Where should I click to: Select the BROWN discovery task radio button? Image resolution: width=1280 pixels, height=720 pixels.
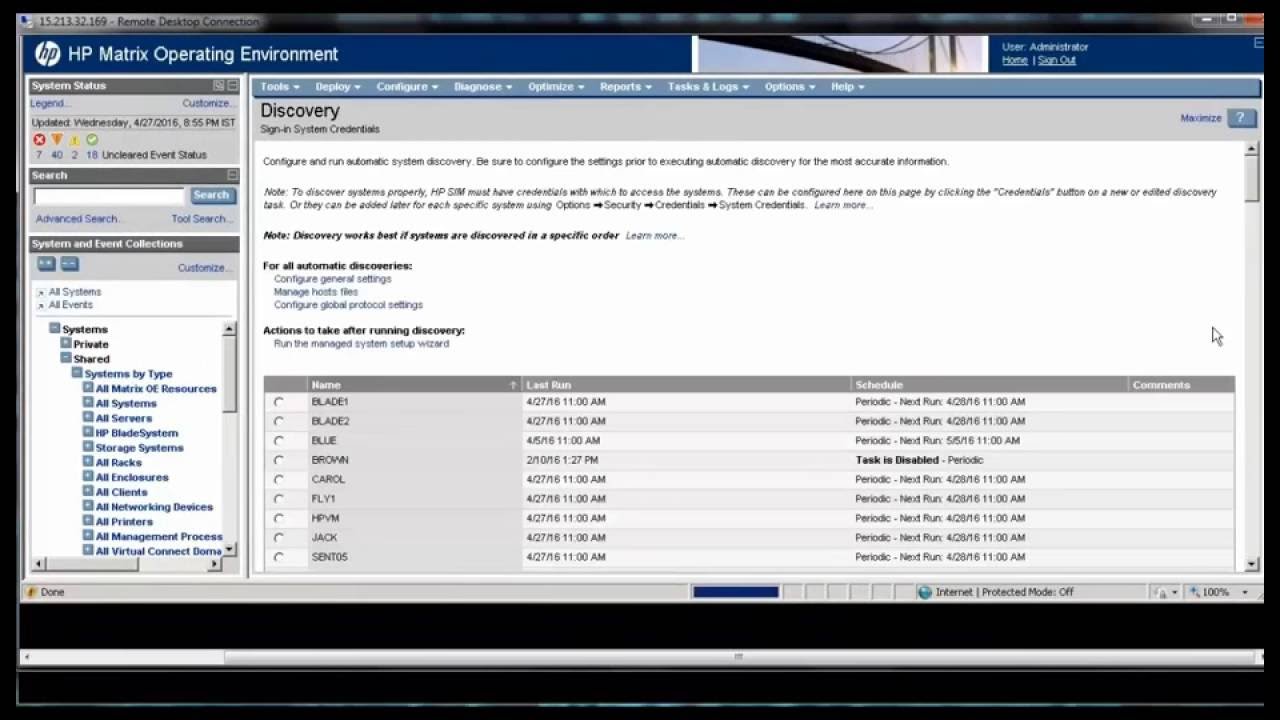pyautogui.click(x=278, y=460)
